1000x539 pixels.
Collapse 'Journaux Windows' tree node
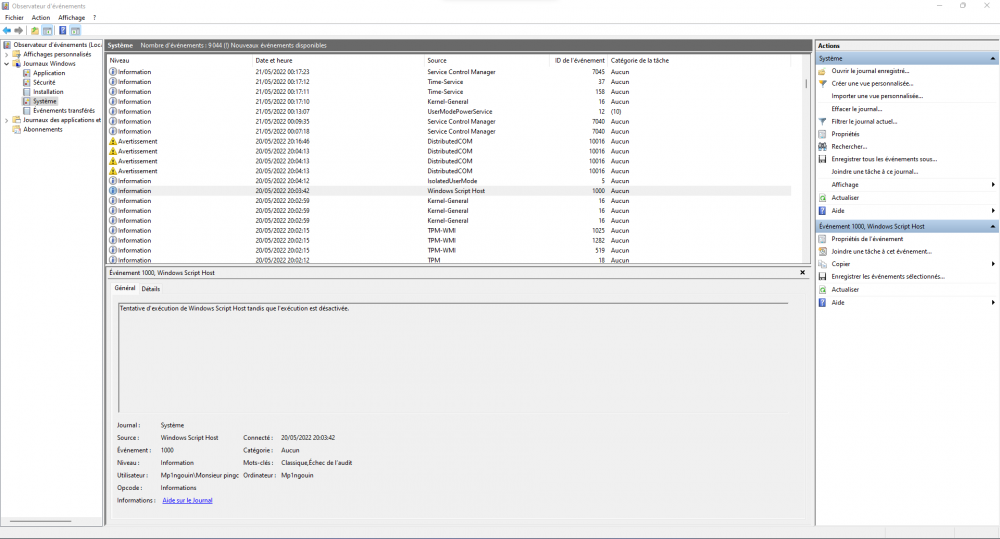point(6,64)
